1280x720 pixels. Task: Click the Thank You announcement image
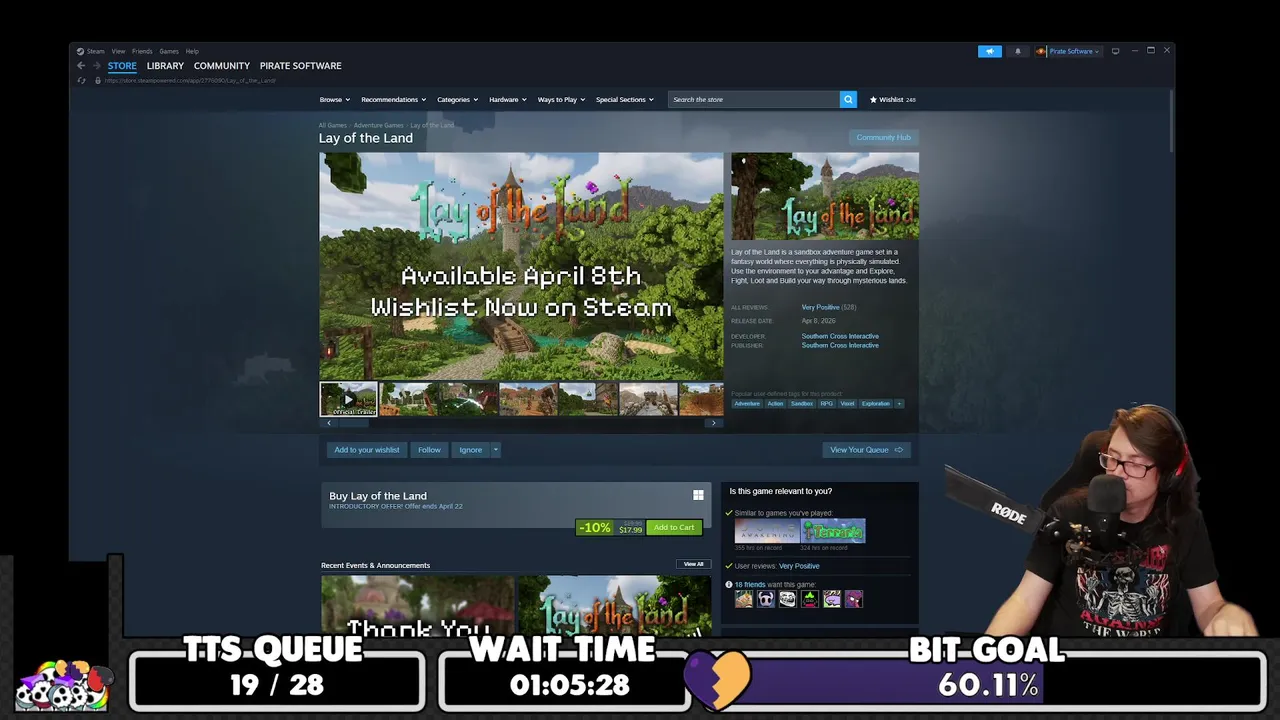pos(417,605)
